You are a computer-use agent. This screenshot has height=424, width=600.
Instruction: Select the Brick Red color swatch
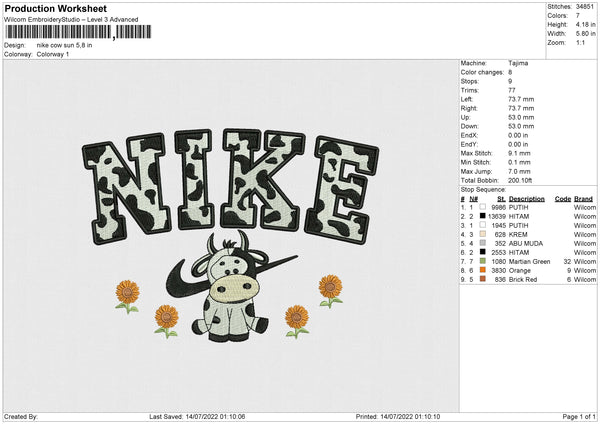(483, 279)
